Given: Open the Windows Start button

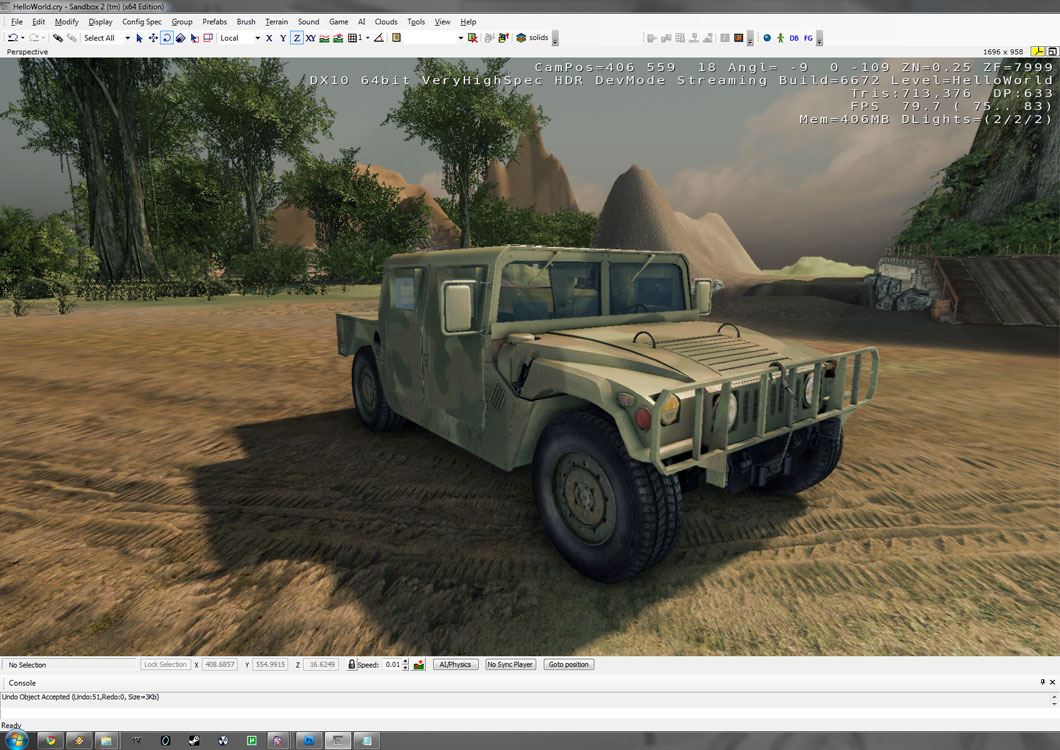Looking at the screenshot, I should [16, 740].
